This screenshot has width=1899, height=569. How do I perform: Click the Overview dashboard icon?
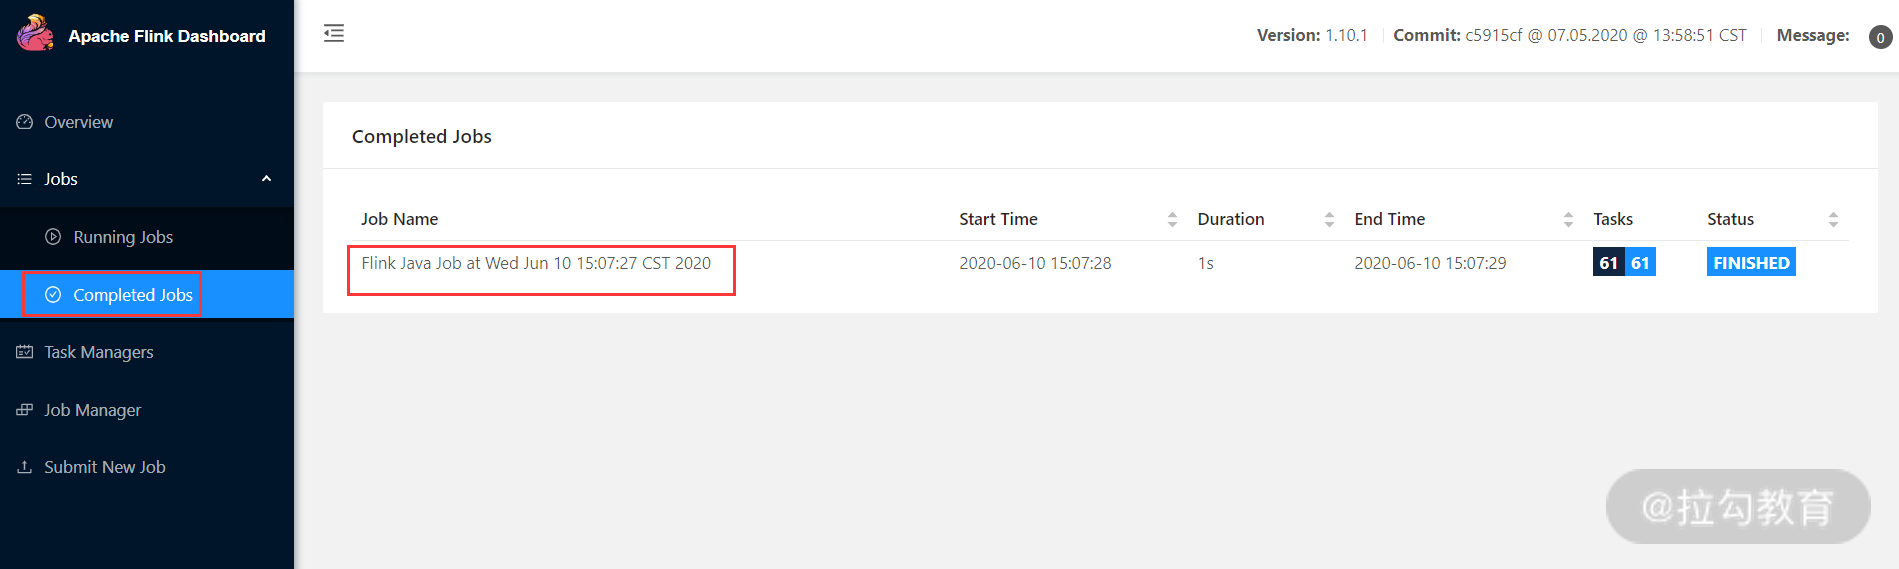point(25,122)
